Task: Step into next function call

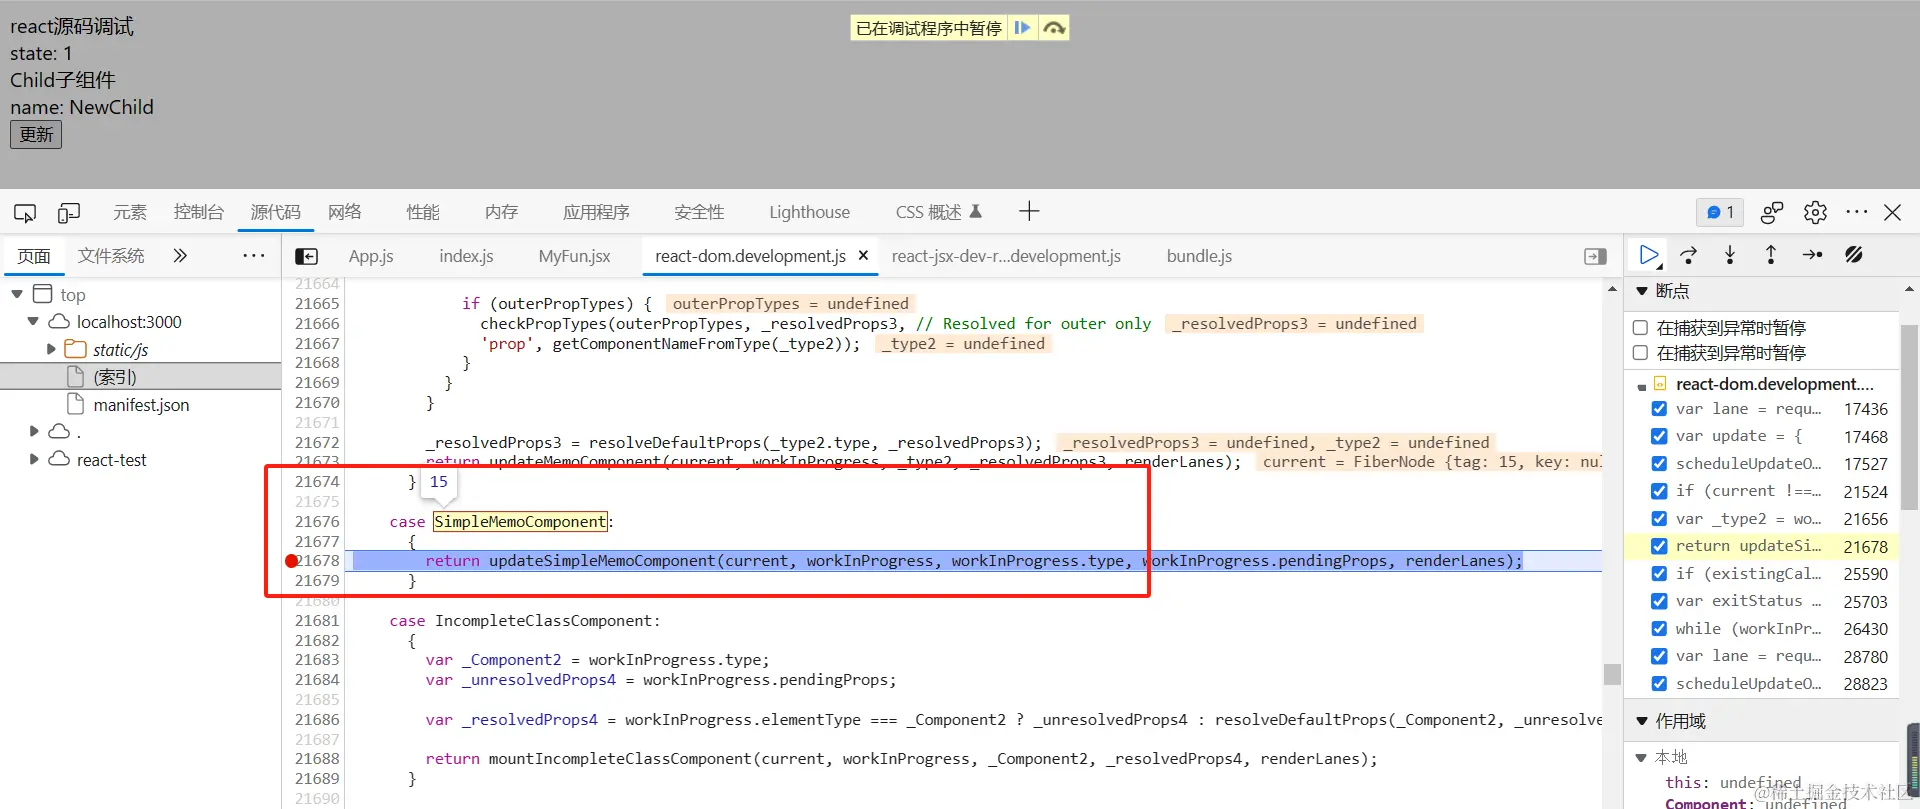Action: click(1730, 255)
